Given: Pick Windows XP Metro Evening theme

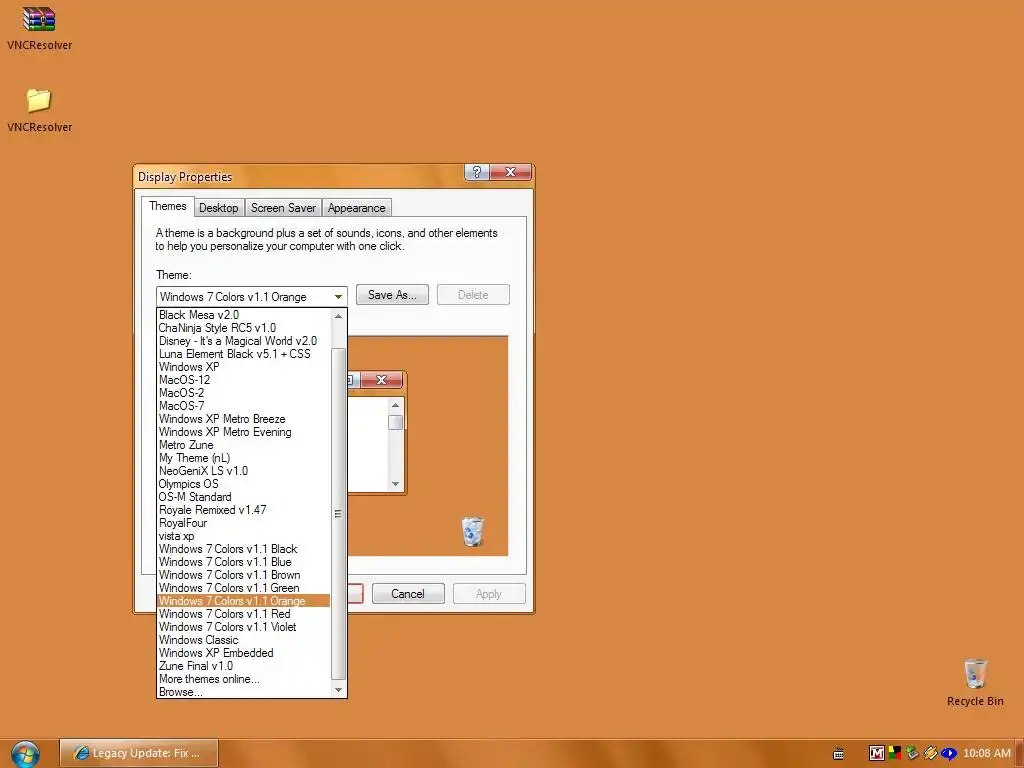Looking at the screenshot, I should click(x=244, y=432).
